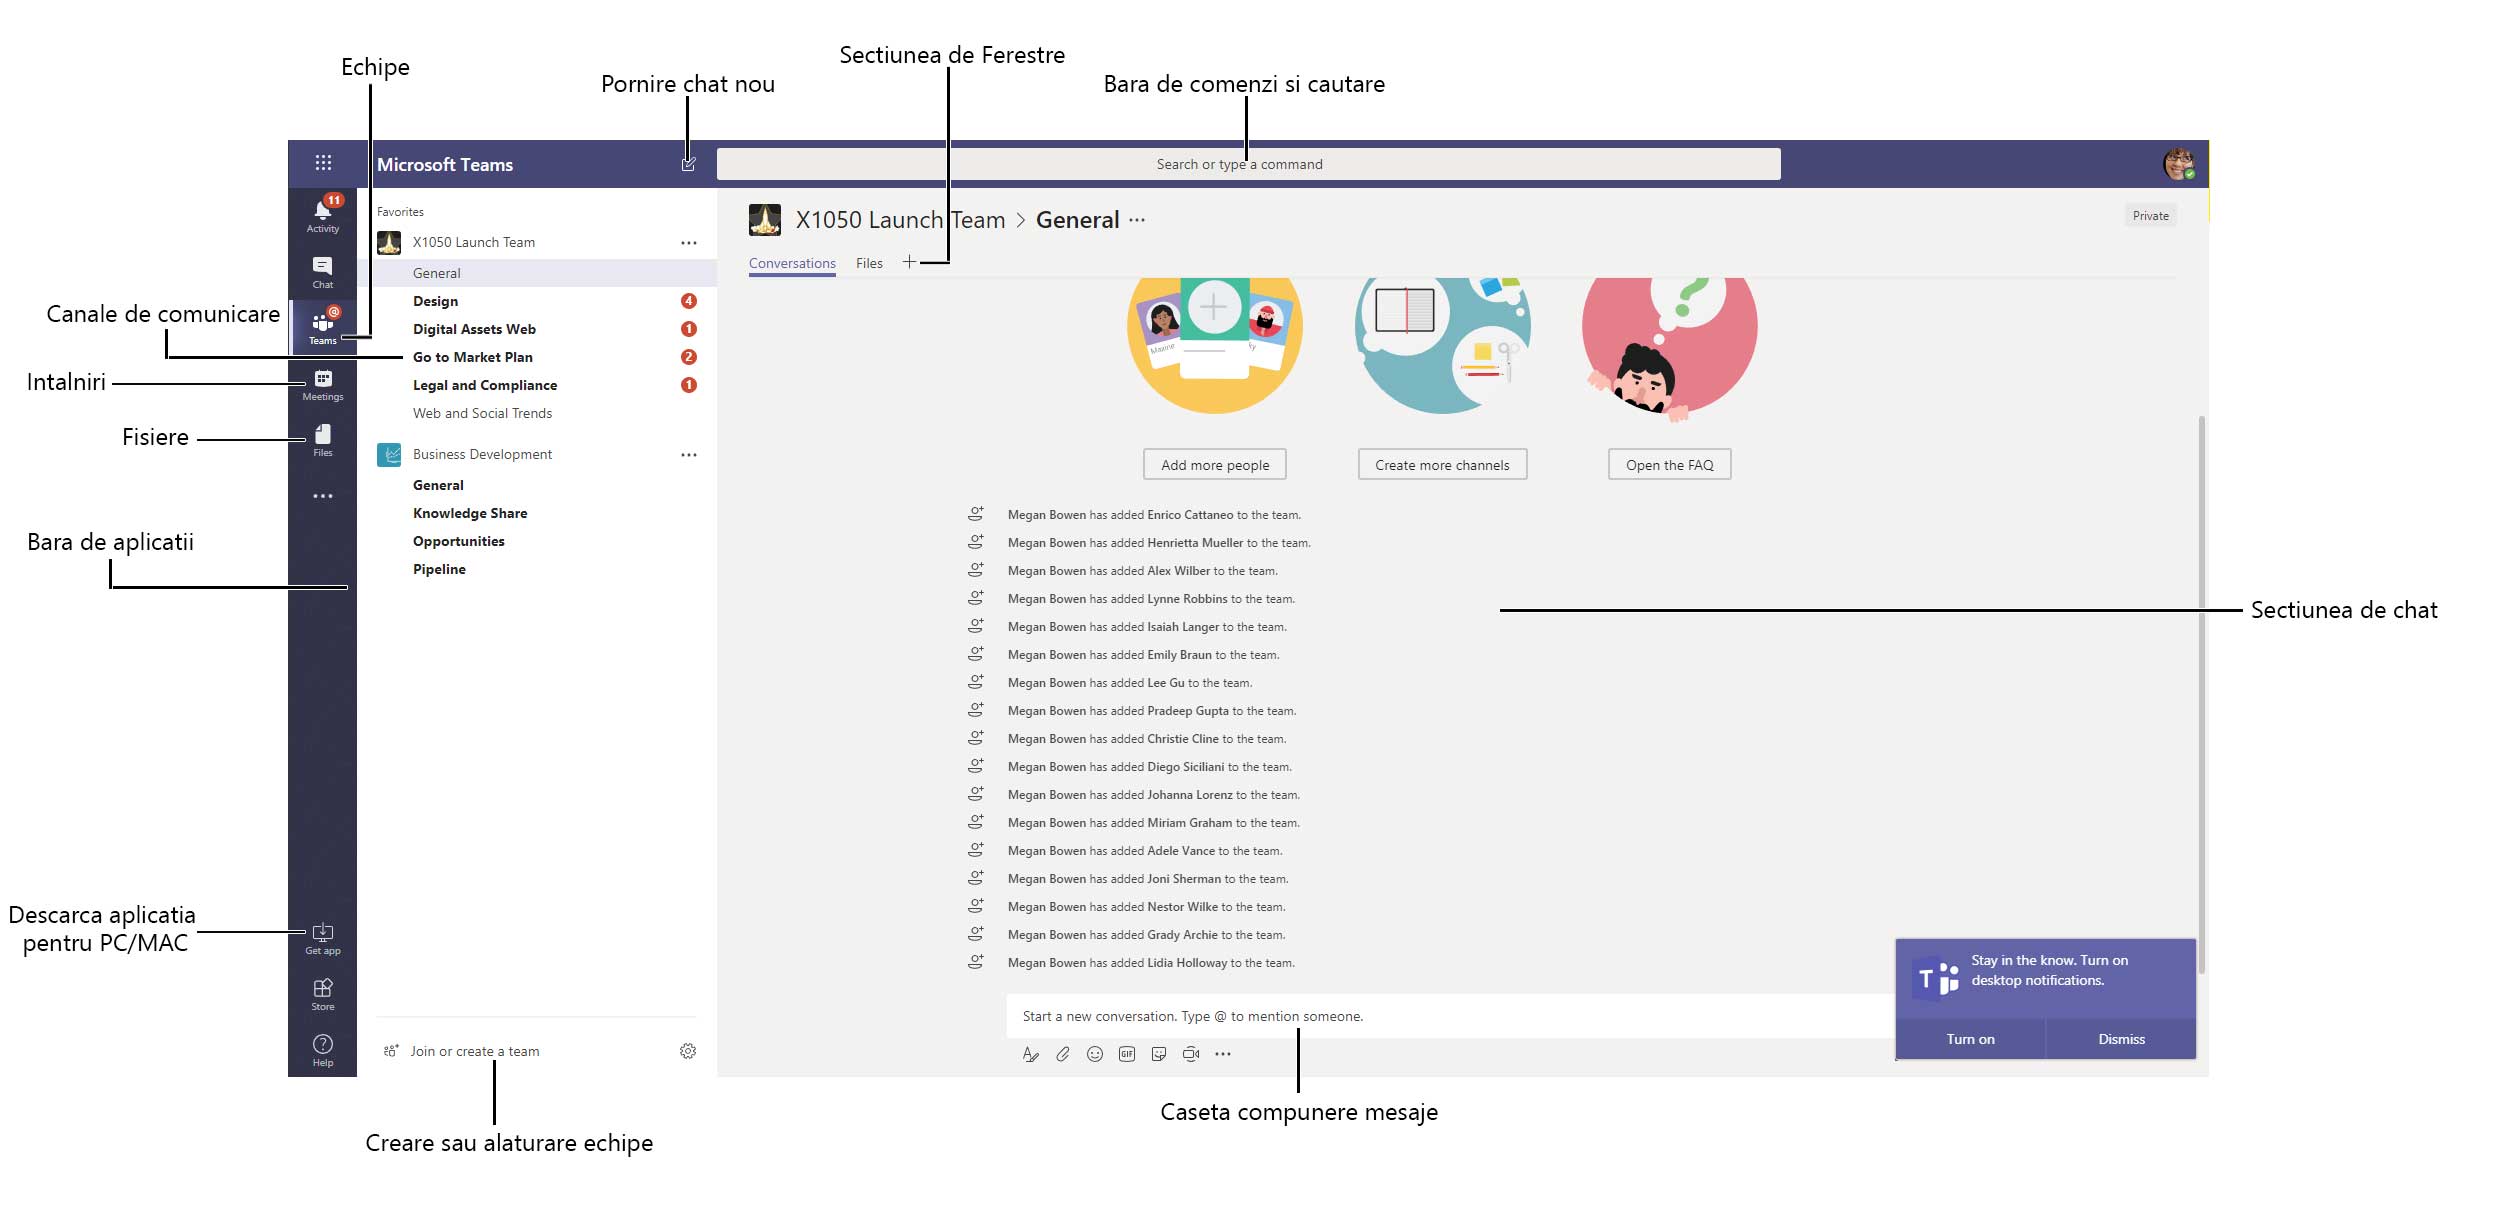Start a new chat with compose icon
The width and height of the screenshot is (2499, 1218).
[689, 163]
